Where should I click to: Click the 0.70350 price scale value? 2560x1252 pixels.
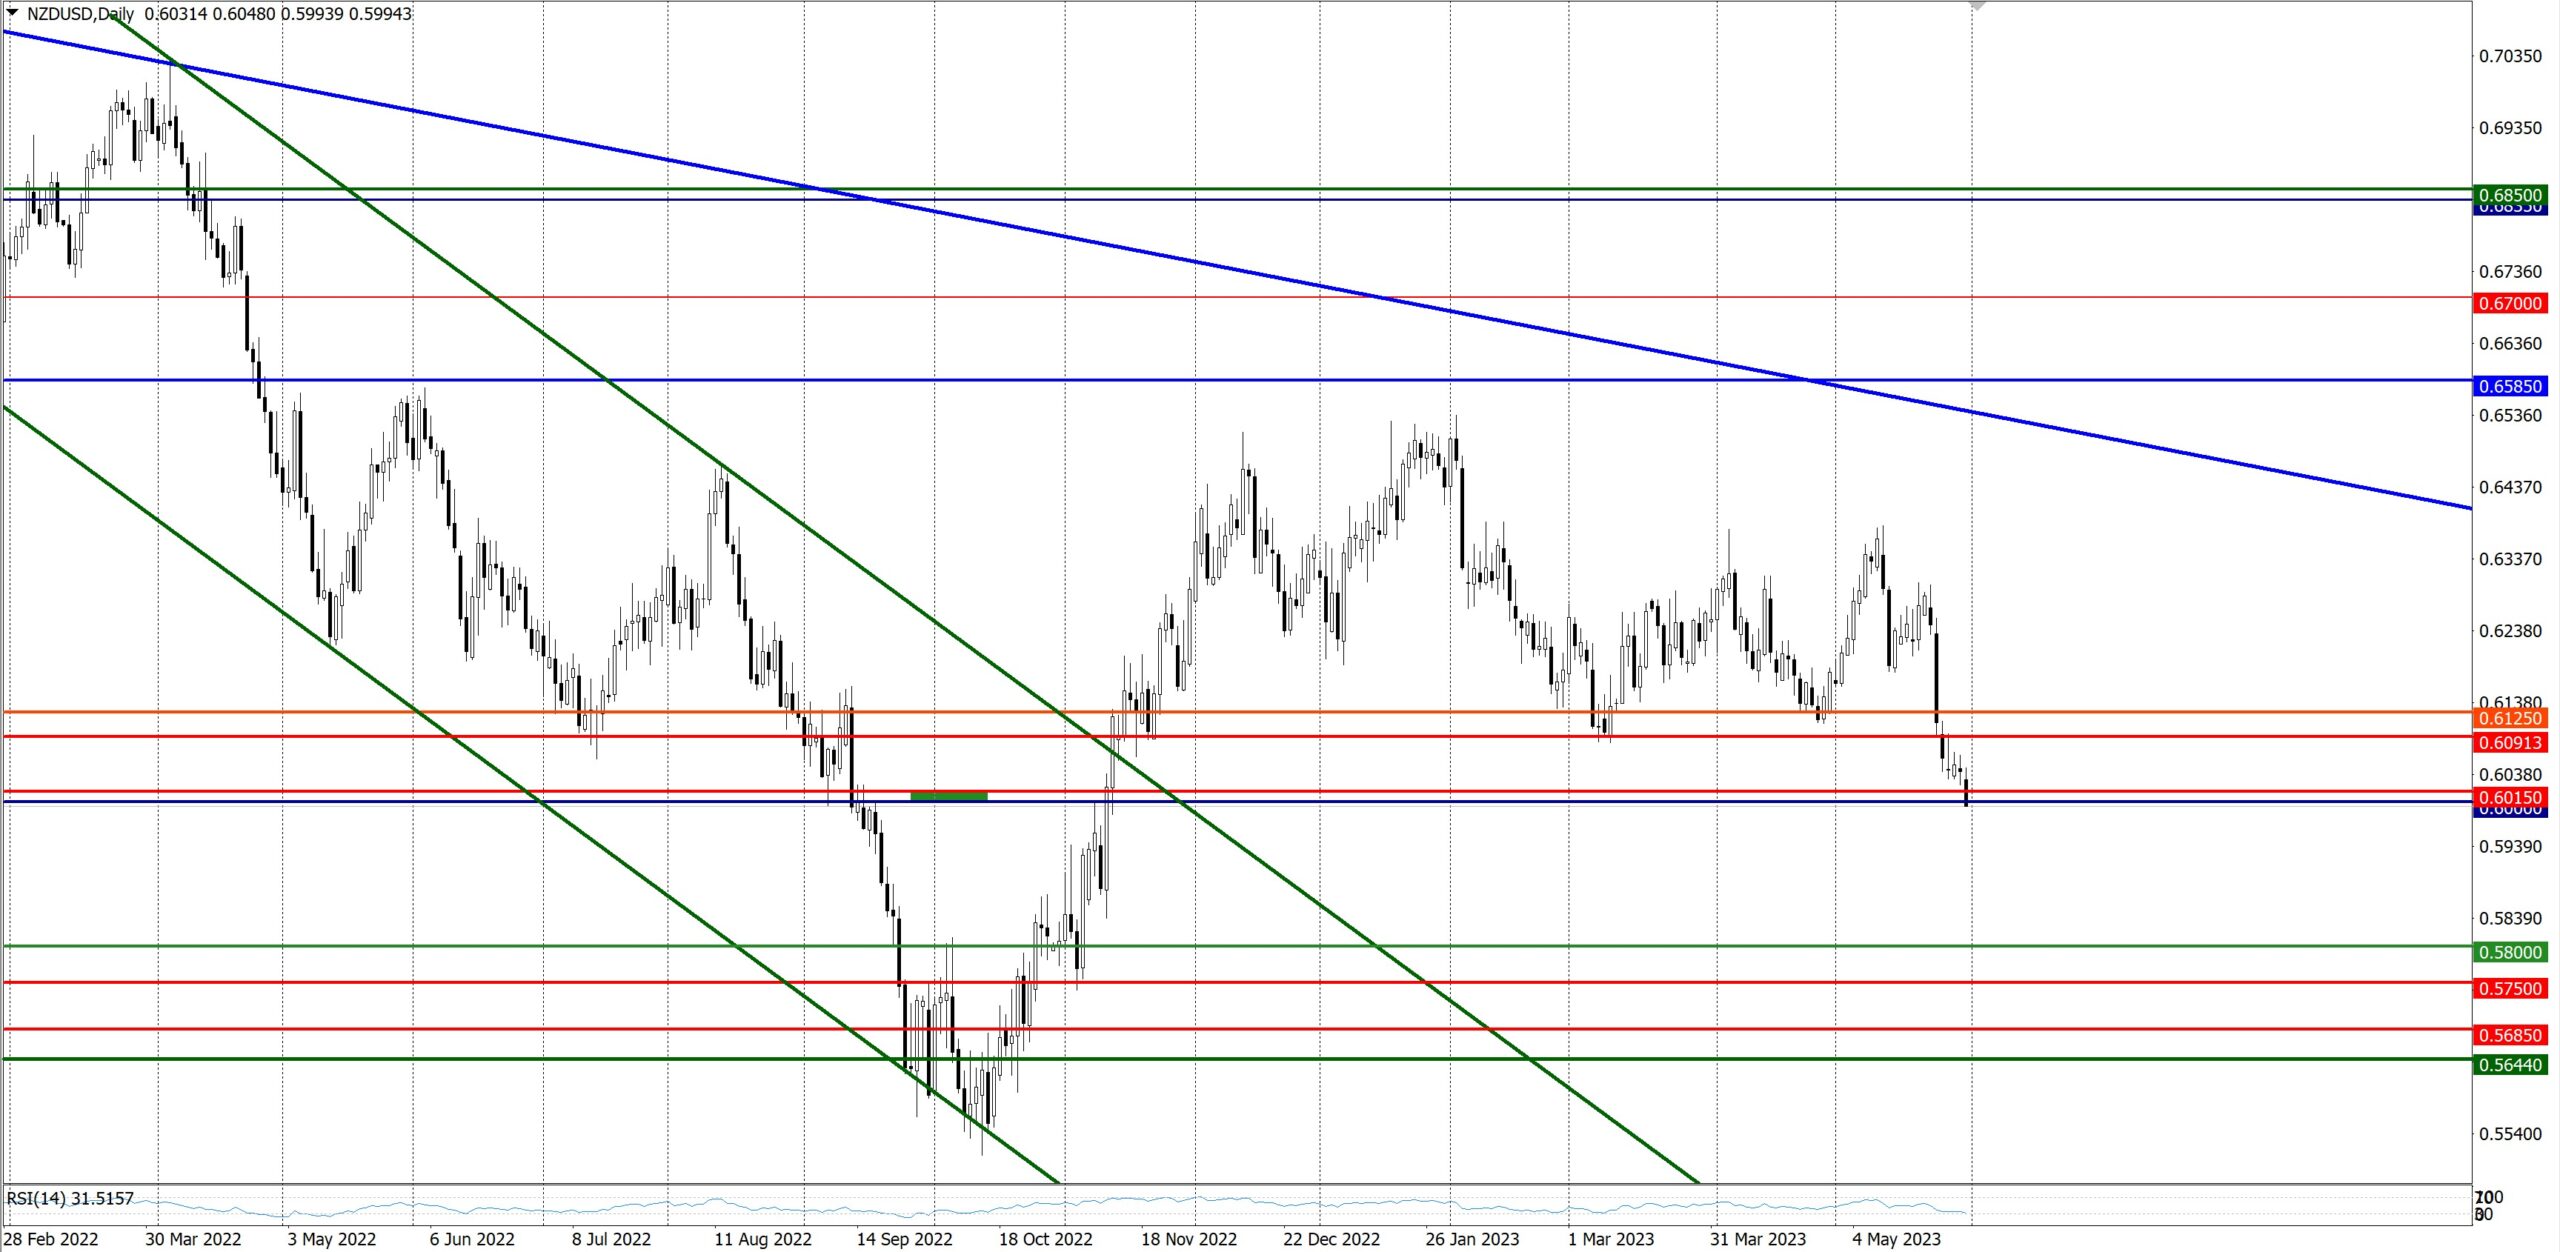click(x=2509, y=56)
